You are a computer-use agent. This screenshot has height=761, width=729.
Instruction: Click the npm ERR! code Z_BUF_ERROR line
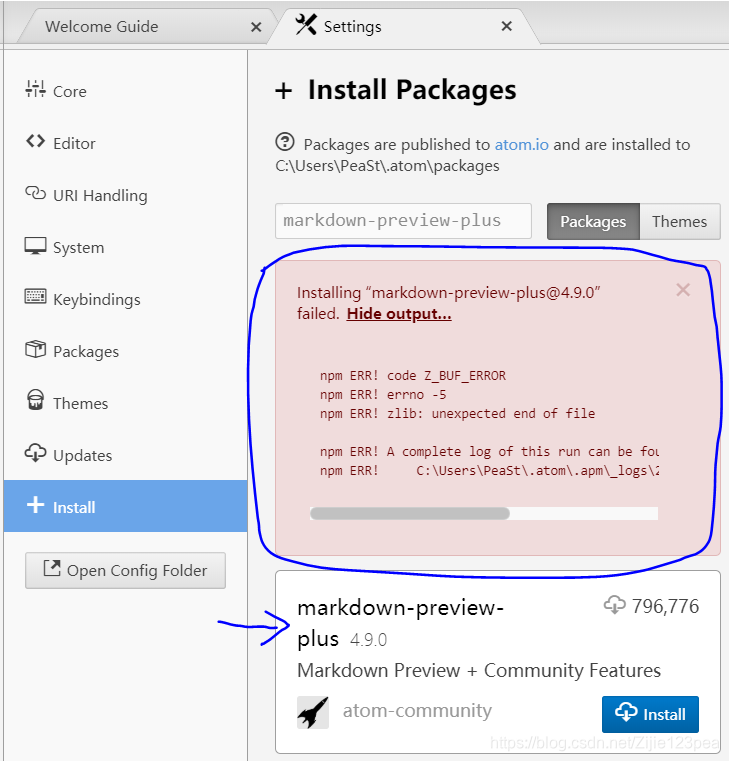(413, 376)
